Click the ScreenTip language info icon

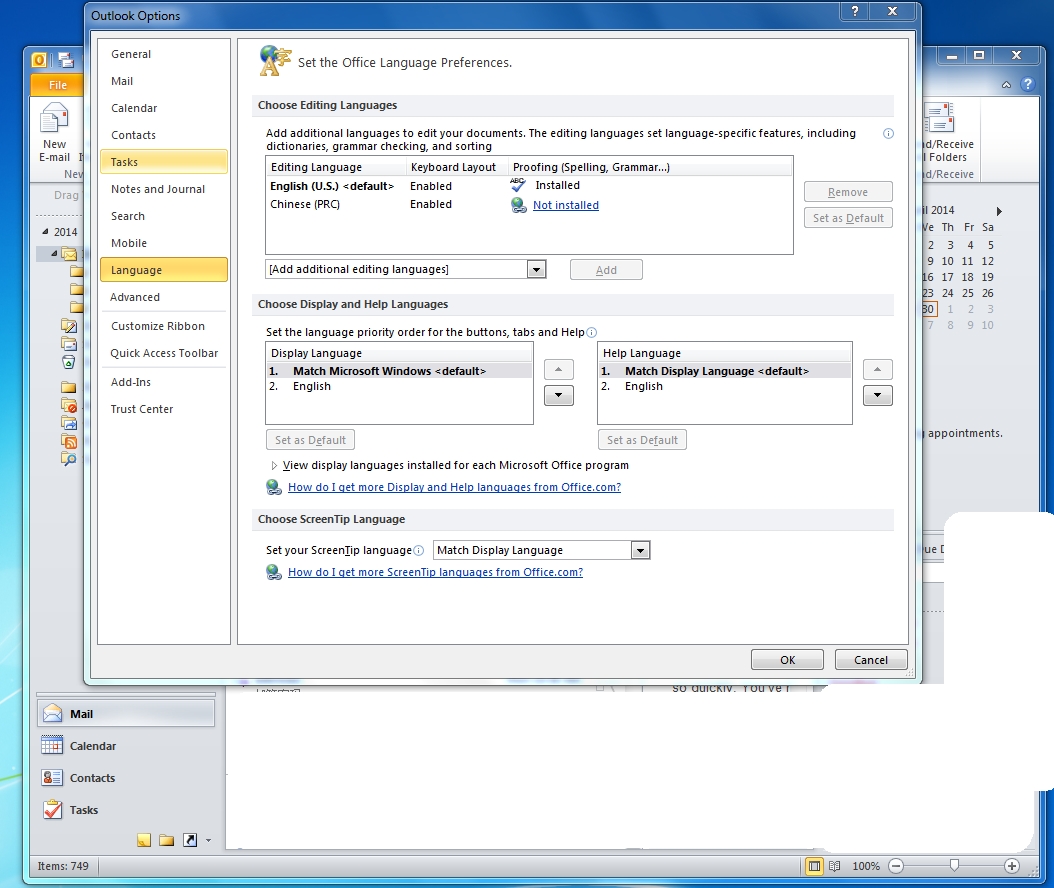pyautogui.click(x=419, y=551)
